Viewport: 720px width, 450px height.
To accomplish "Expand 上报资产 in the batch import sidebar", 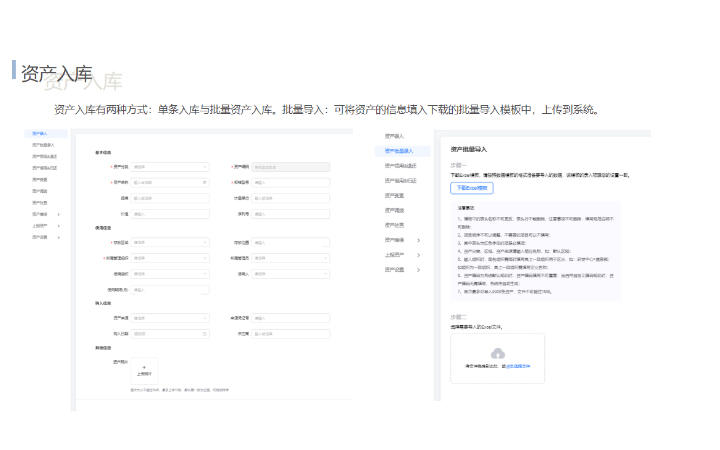I will click(x=418, y=254).
